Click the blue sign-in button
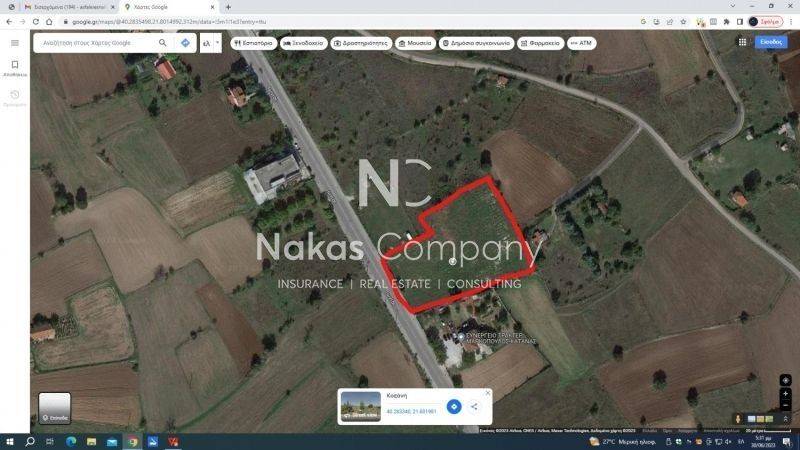Screen dimensions: 800x450 click(771, 42)
